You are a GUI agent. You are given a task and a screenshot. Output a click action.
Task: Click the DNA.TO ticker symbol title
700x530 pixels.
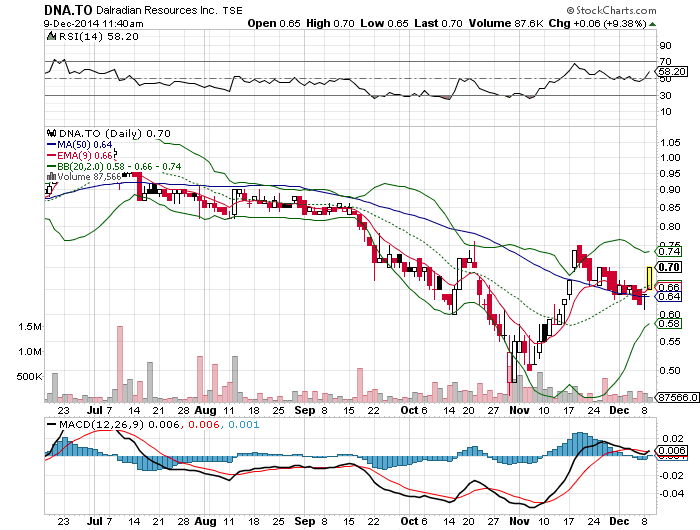(x=68, y=10)
